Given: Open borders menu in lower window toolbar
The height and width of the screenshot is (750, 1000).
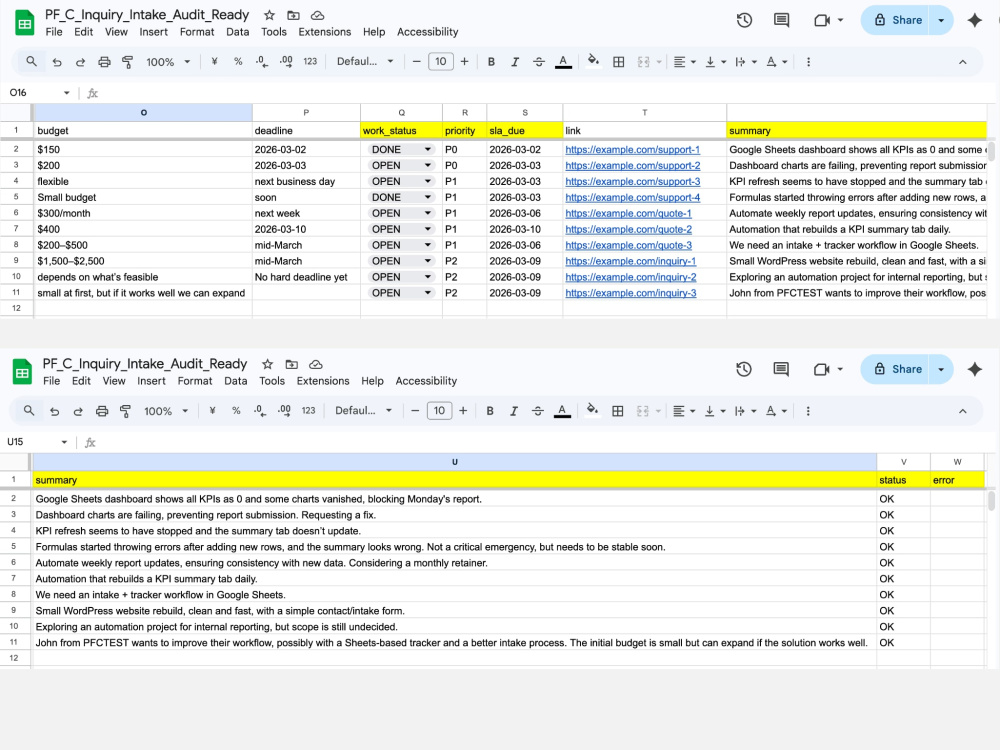Looking at the screenshot, I should pyautogui.click(x=617, y=411).
